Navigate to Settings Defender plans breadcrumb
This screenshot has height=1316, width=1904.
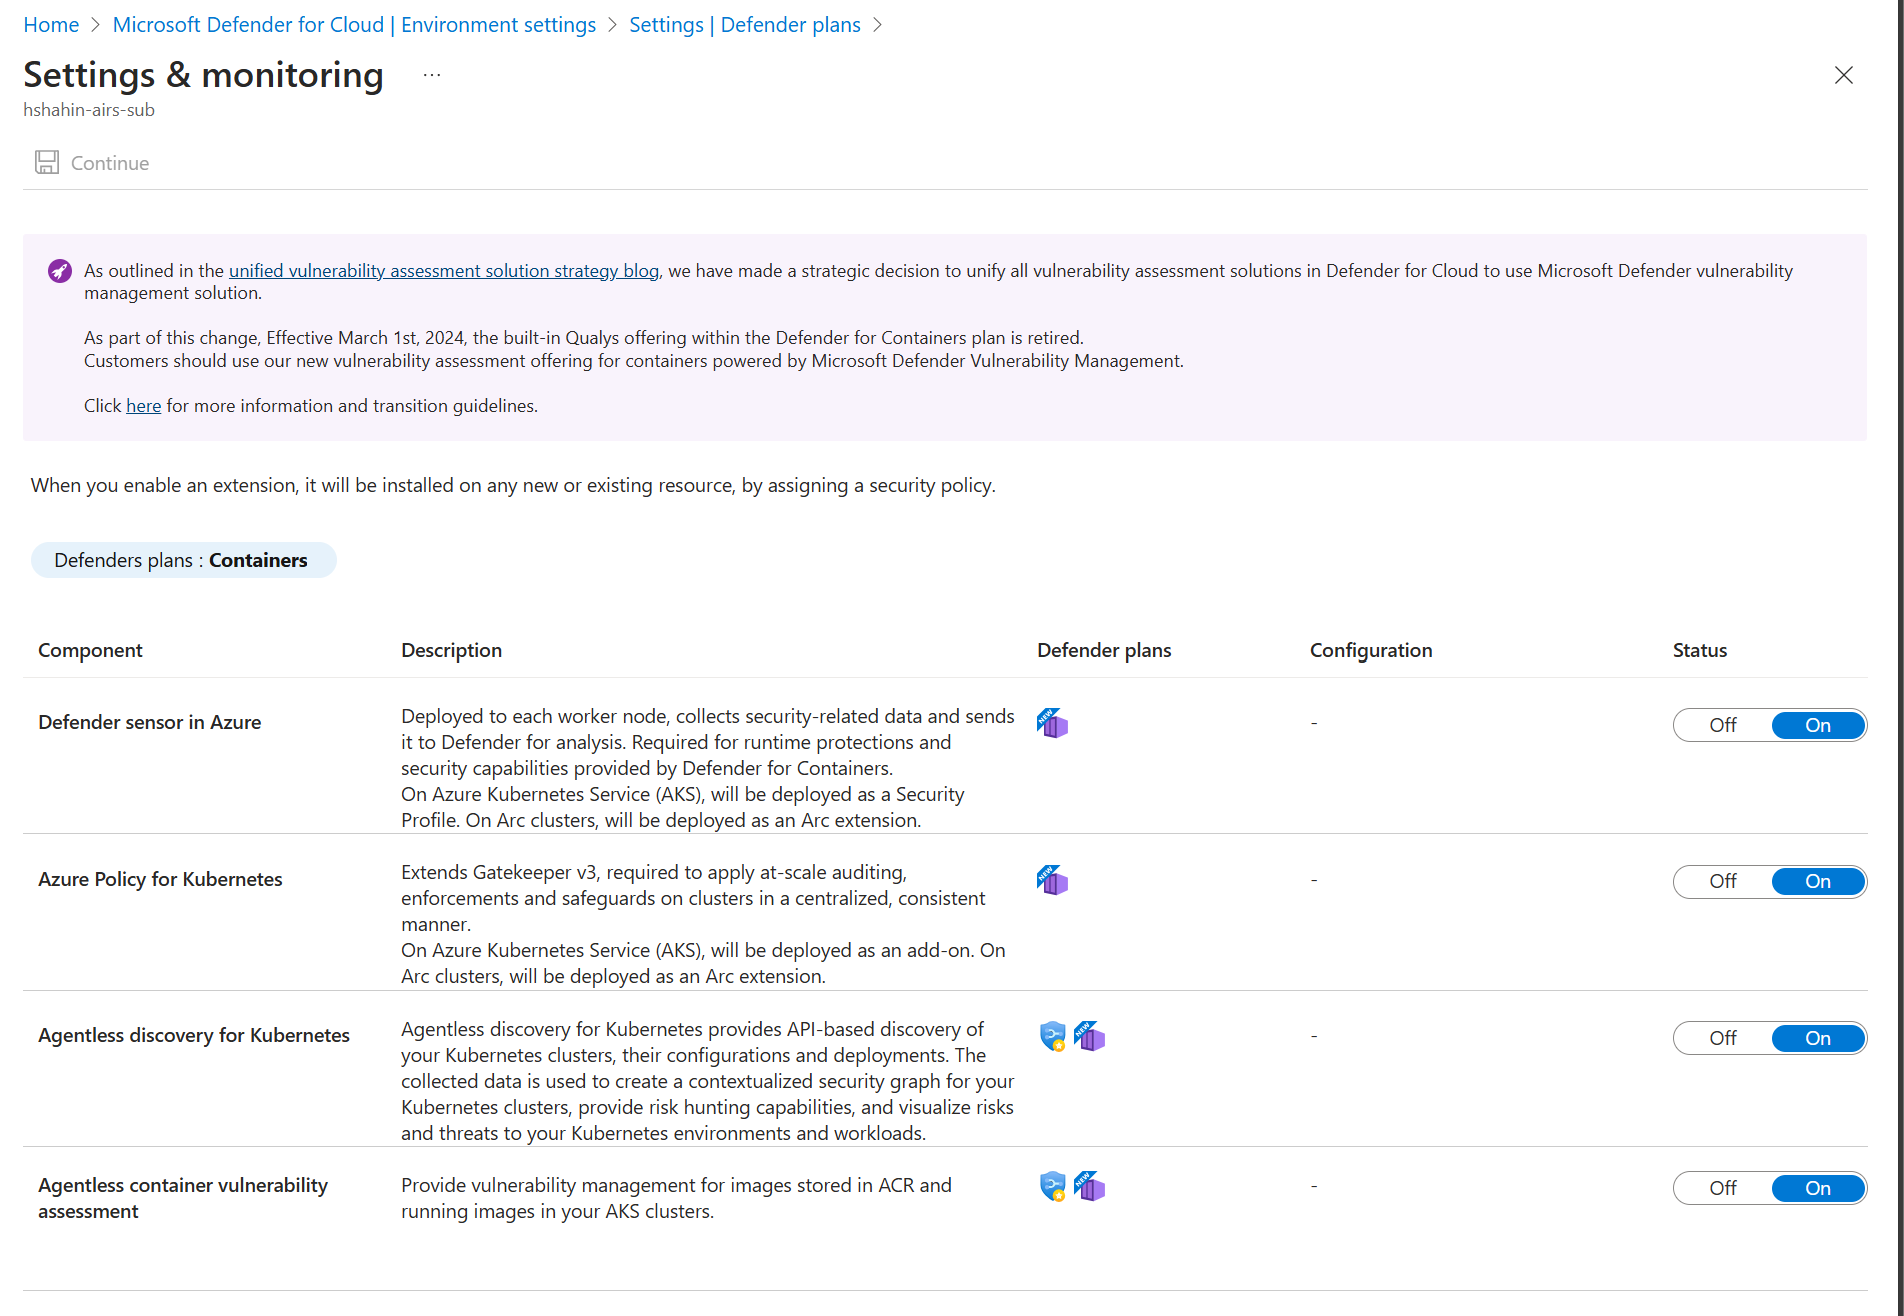[744, 25]
